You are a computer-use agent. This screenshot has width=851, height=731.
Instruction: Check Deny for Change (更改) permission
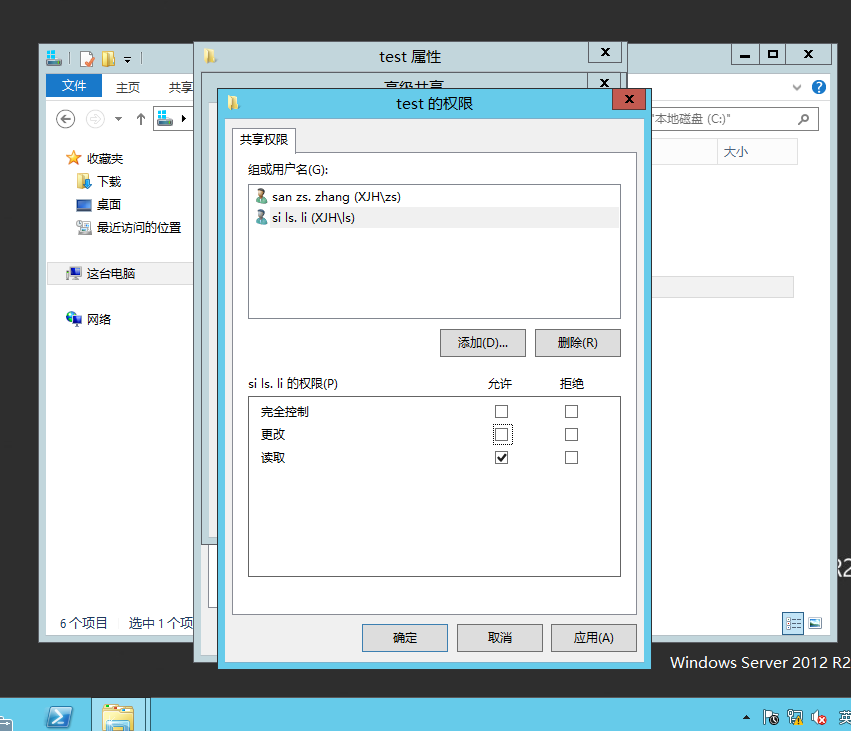(571, 434)
